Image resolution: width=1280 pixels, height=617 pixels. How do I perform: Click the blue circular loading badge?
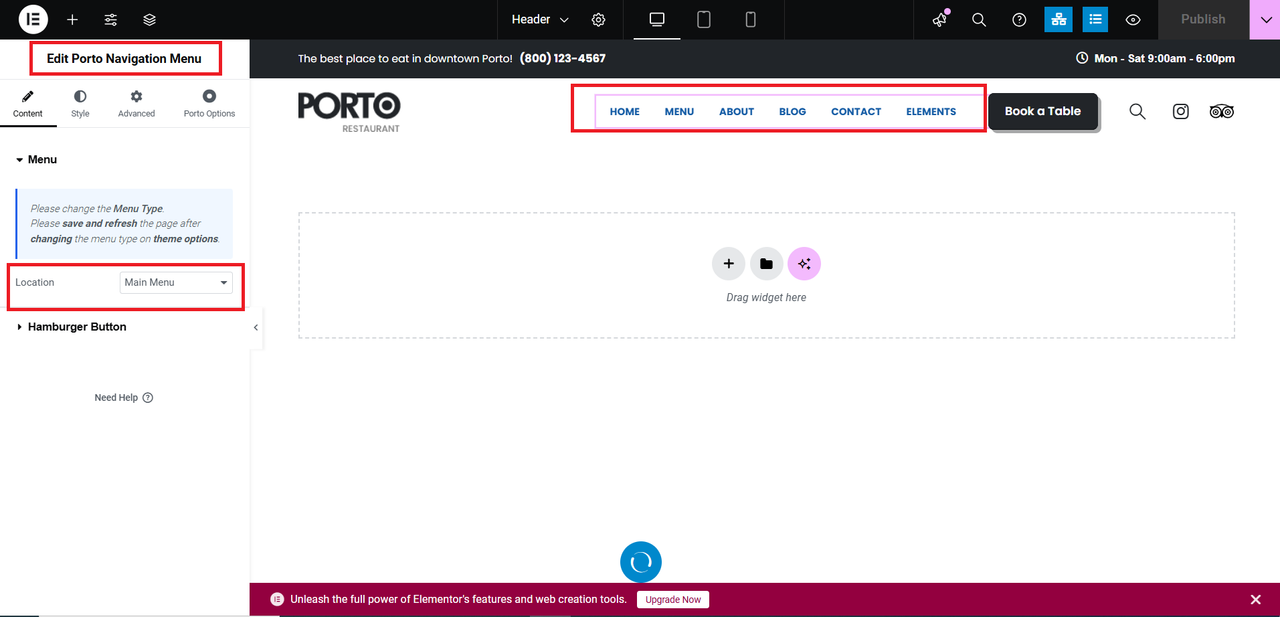pos(641,562)
